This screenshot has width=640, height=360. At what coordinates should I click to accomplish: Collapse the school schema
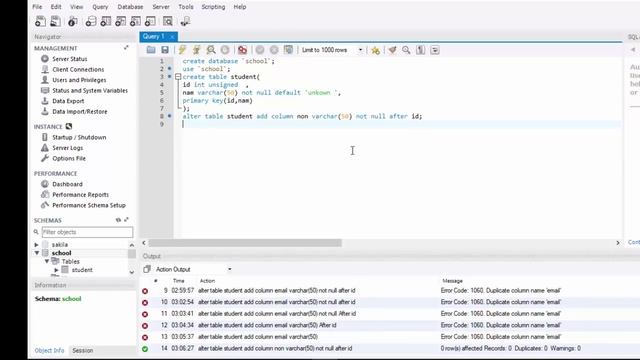pos(36,253)
